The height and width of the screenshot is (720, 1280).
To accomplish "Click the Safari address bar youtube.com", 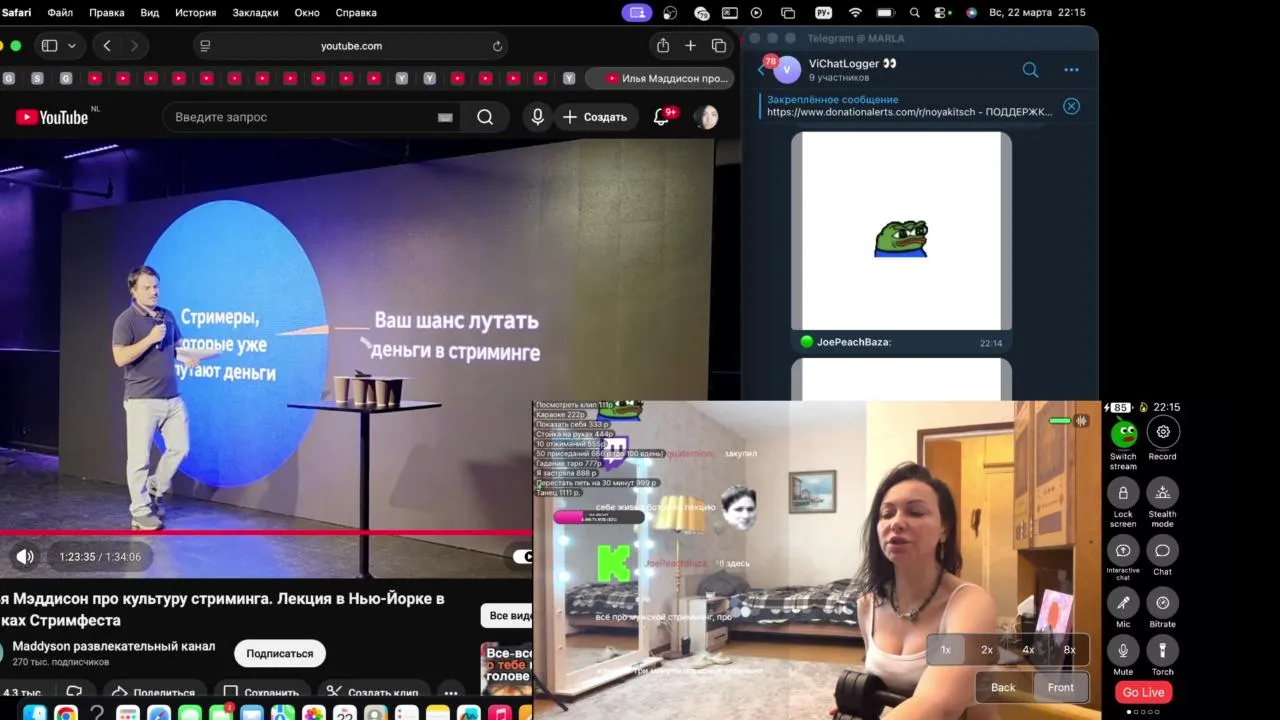I will (351, 46).
